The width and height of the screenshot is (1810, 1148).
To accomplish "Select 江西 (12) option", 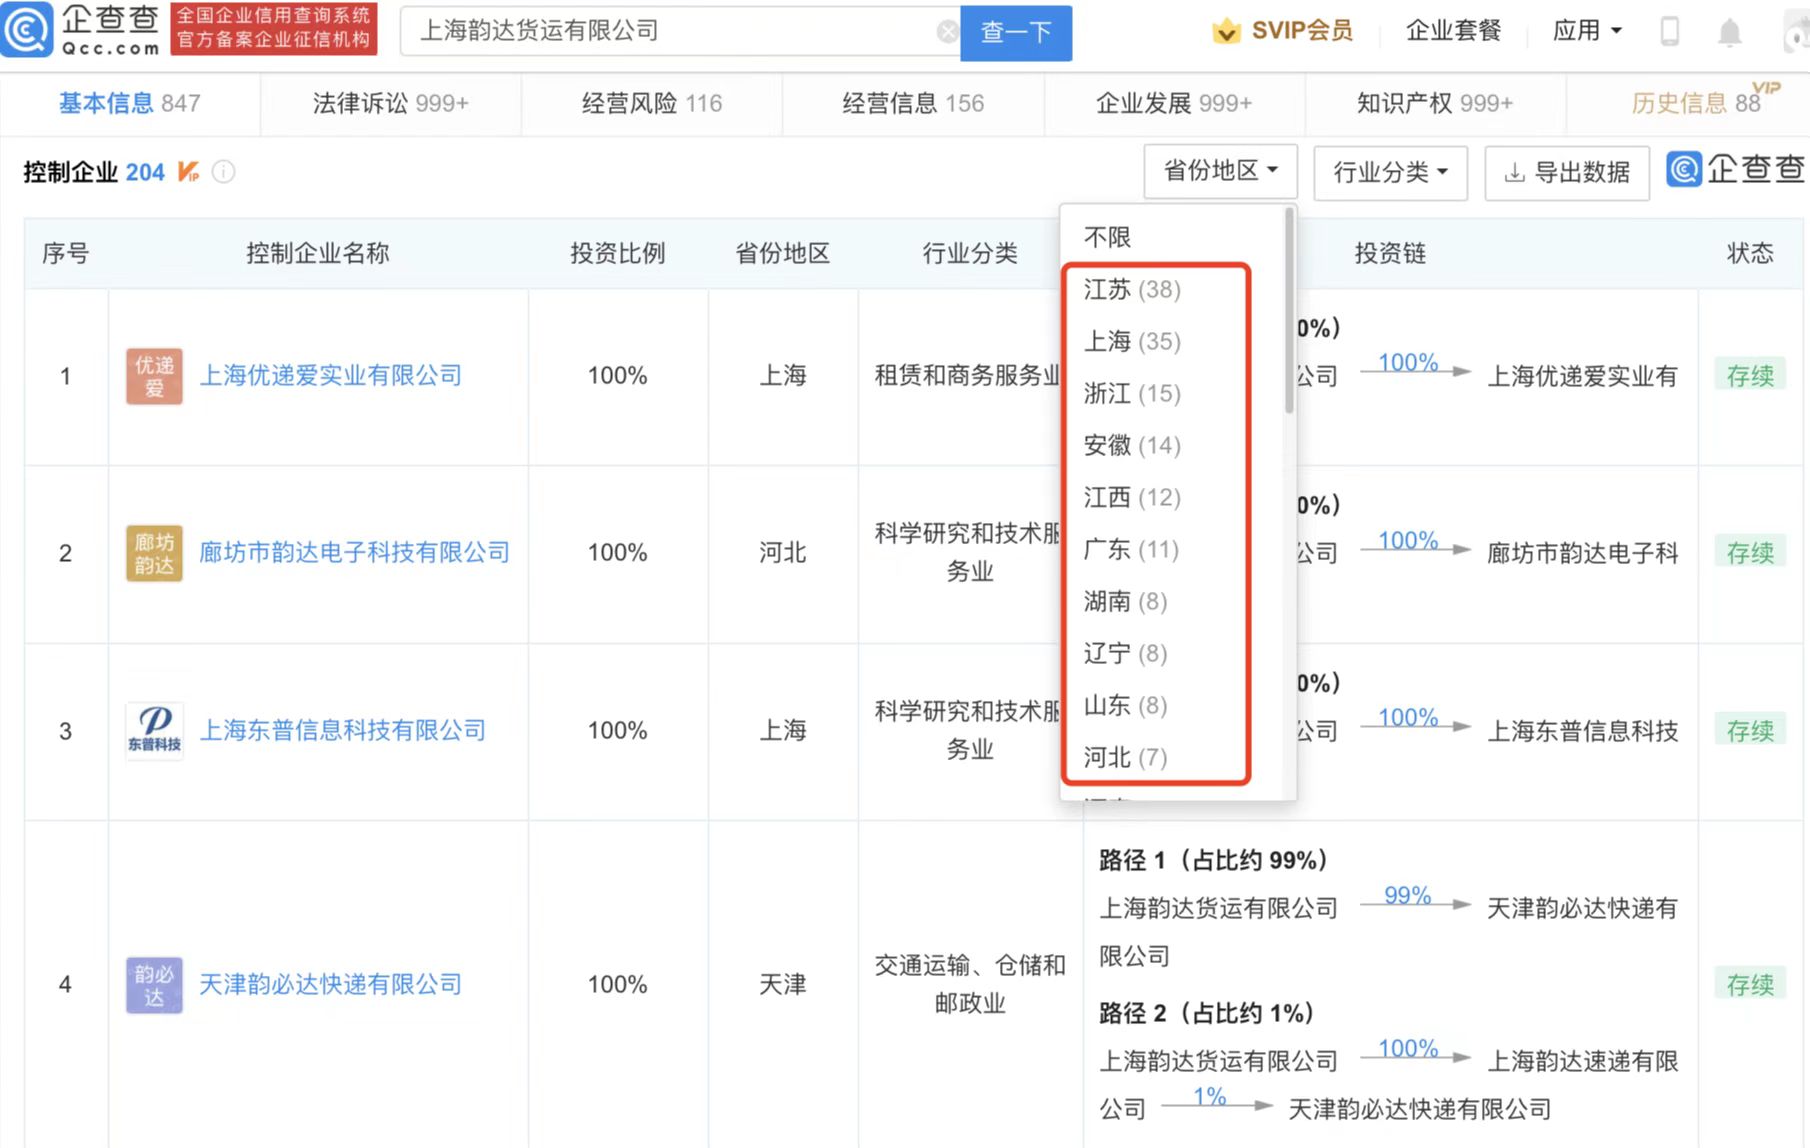I will (1132, 497).
